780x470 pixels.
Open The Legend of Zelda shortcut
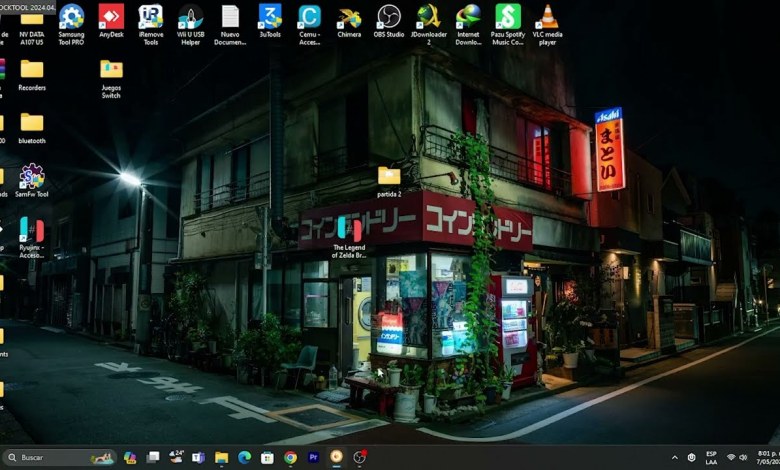coord(349,230)
